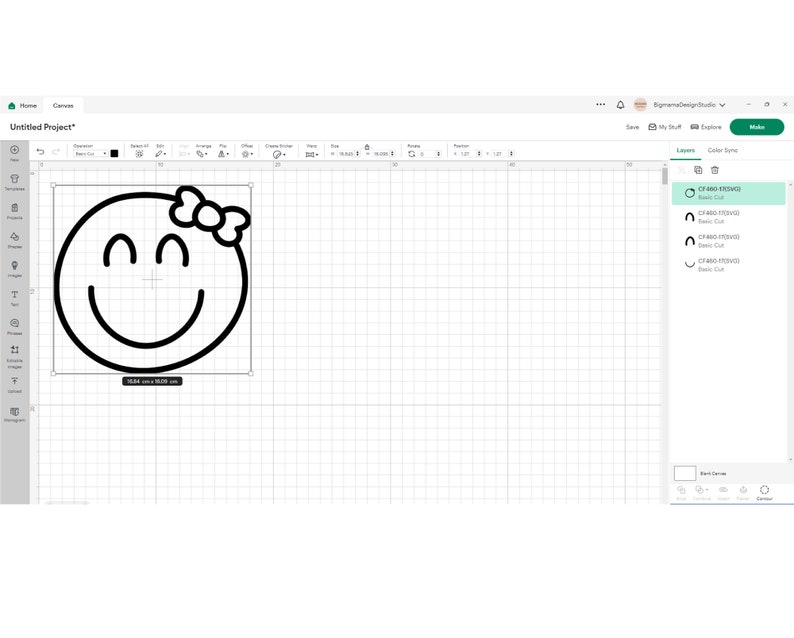Open the Operation Basic Cut dropdown

(x=90, y=153)
